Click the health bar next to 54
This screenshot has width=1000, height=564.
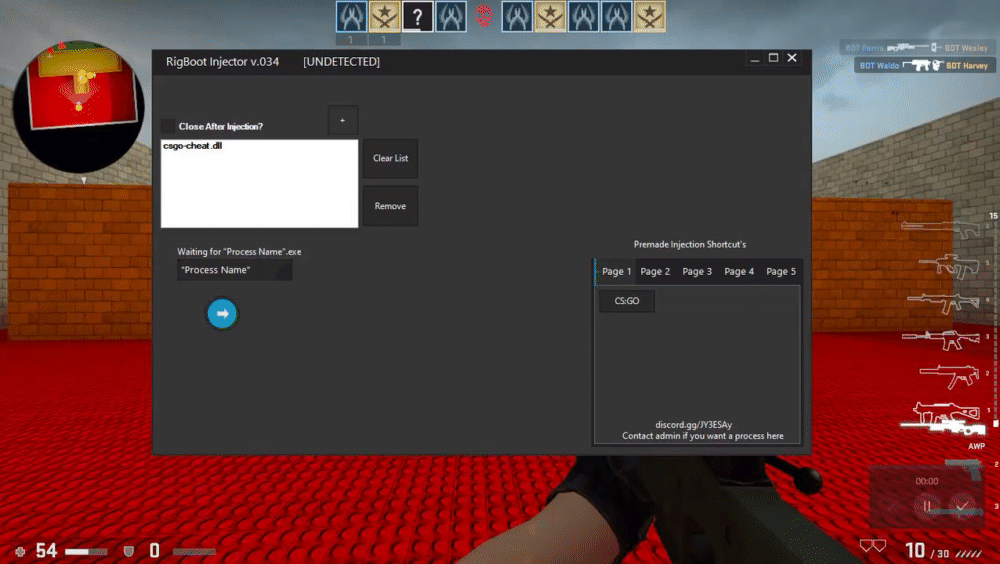[x=85, y=551]
